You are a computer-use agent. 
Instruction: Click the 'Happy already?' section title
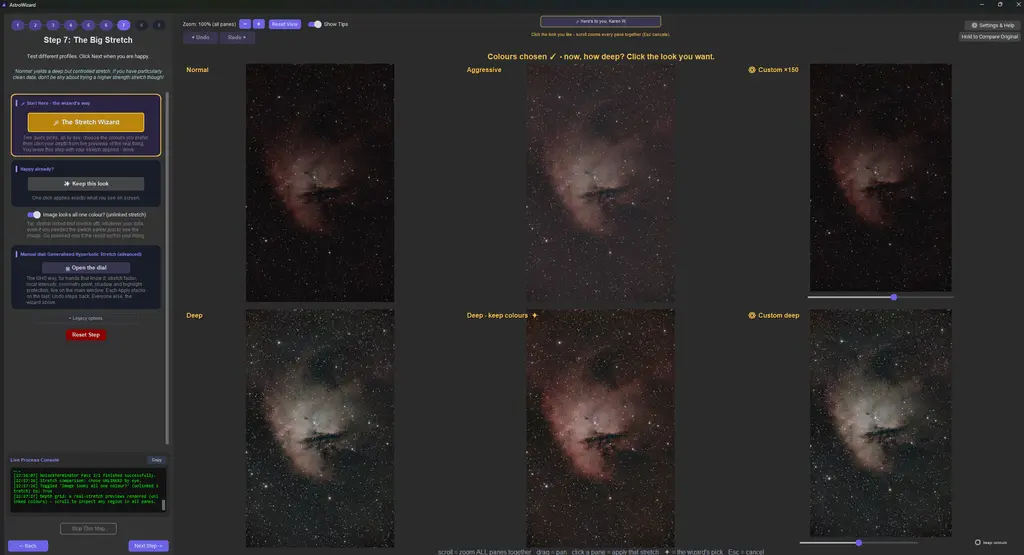(37, 169)
